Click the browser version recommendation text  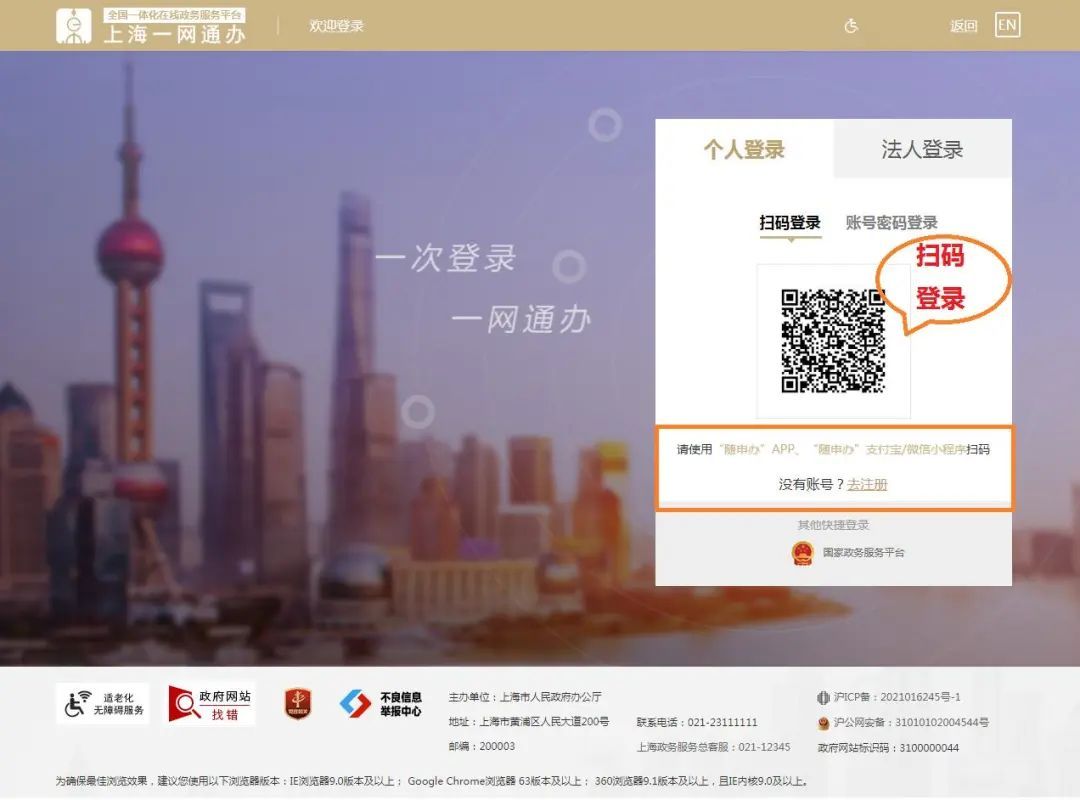point(432,781)
